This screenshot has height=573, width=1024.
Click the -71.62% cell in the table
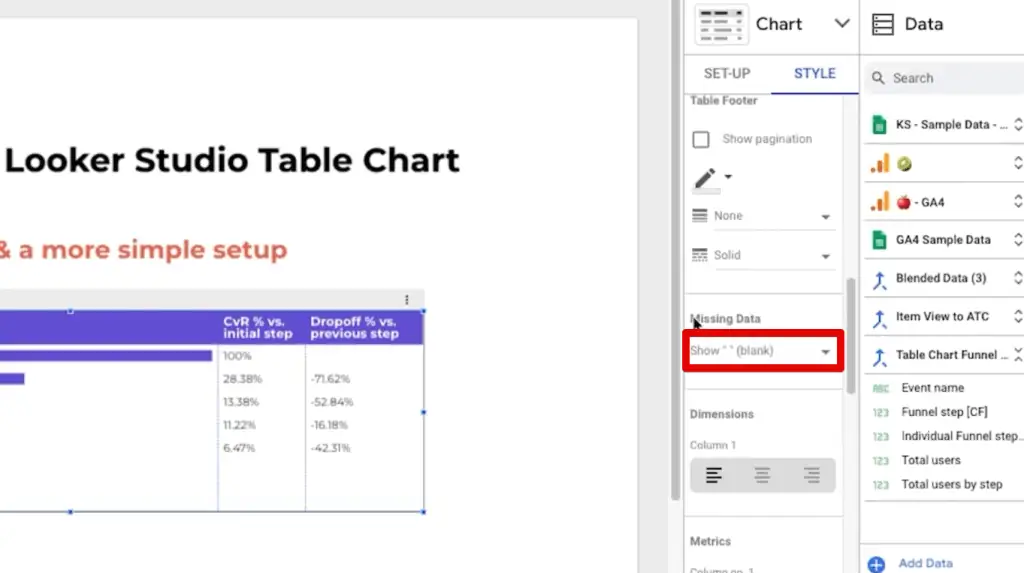click(x=330, y=379)
